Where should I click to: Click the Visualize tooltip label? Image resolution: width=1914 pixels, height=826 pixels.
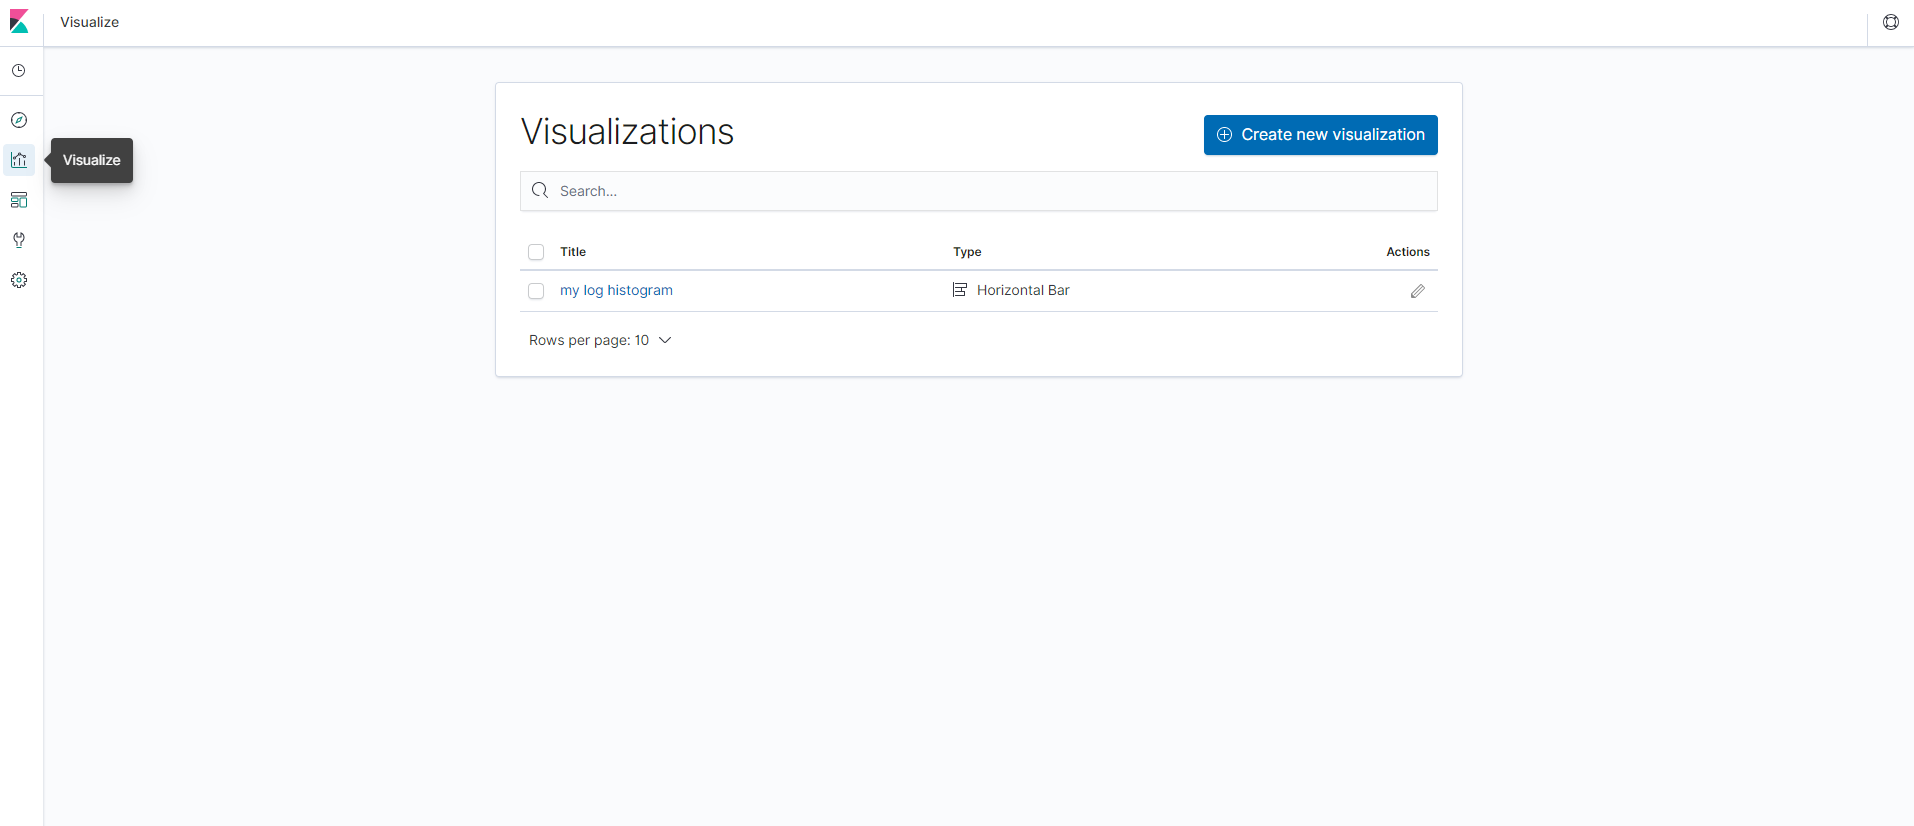point(92,160)
